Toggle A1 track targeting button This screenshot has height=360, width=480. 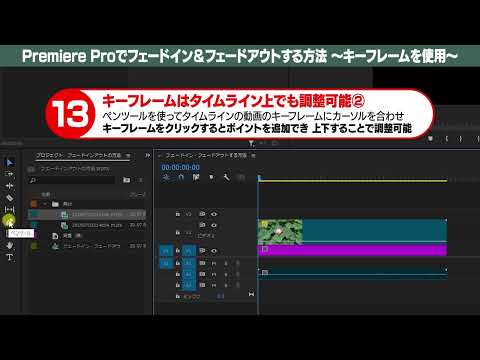click(189, 263)
